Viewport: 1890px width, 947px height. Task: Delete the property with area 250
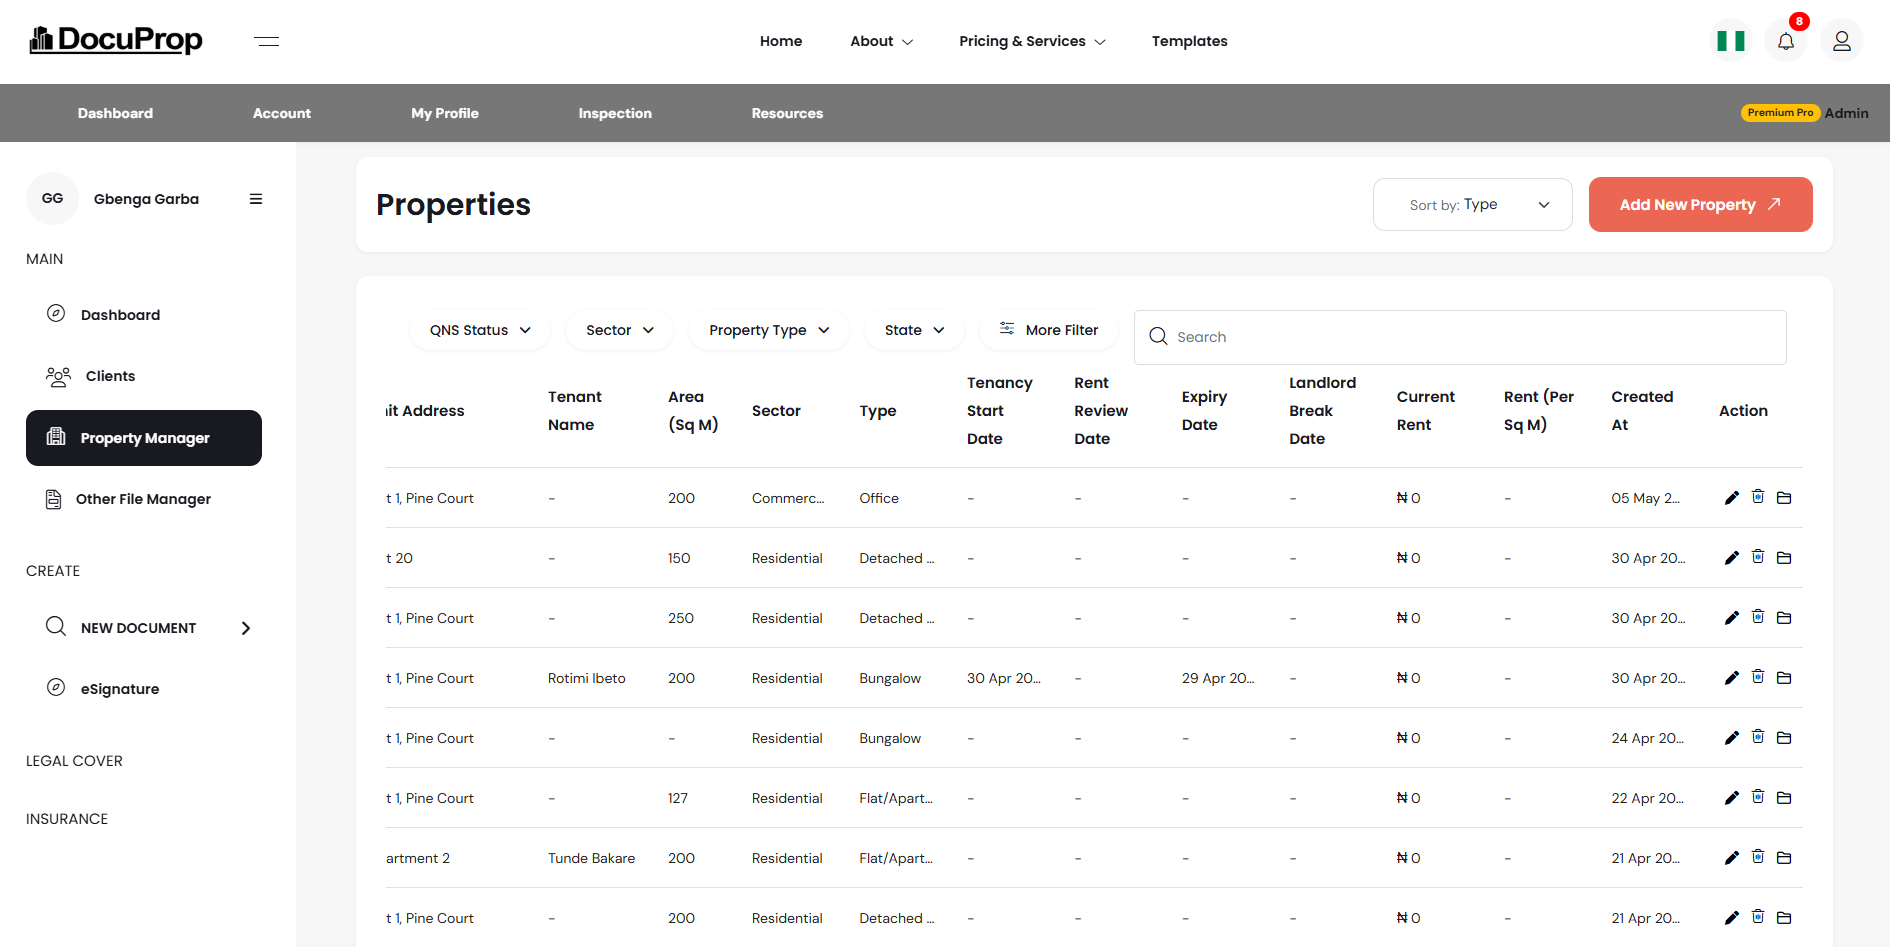(x=1758, y=617)
